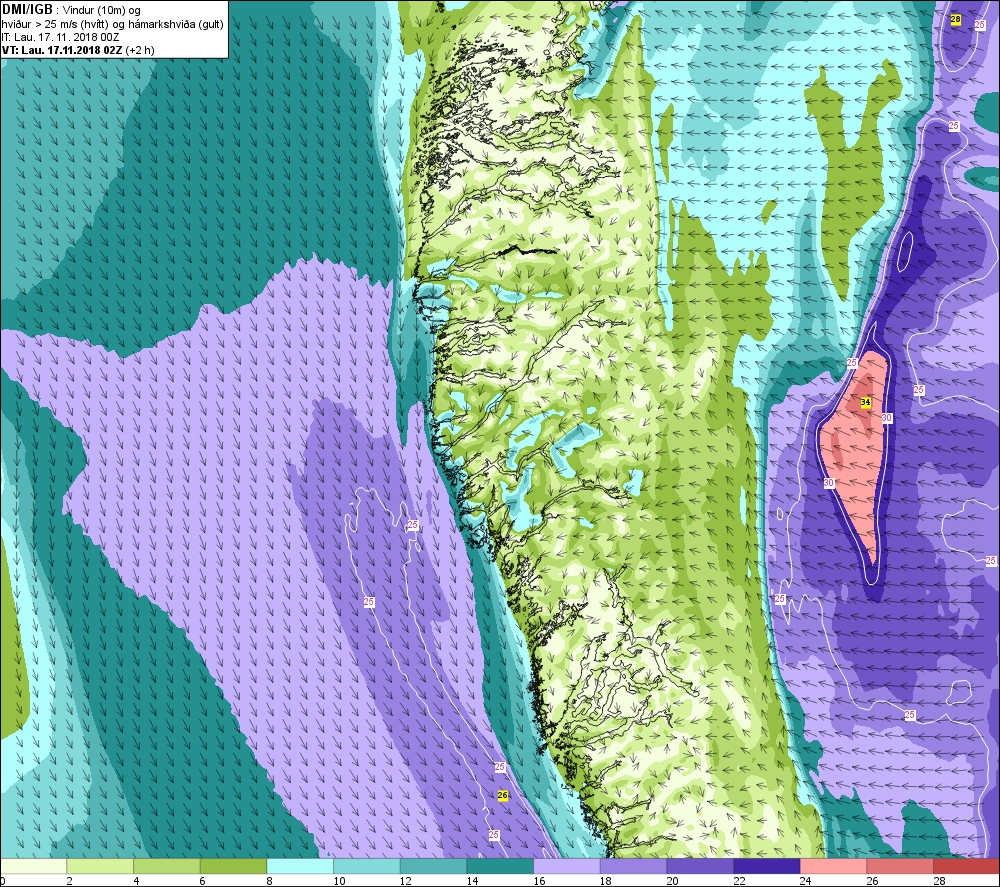Select the 24–26 m/s pink legend swatch
Image resolution: width=1000 pixels, height=887 pixels.
click(x=833, y=866)
